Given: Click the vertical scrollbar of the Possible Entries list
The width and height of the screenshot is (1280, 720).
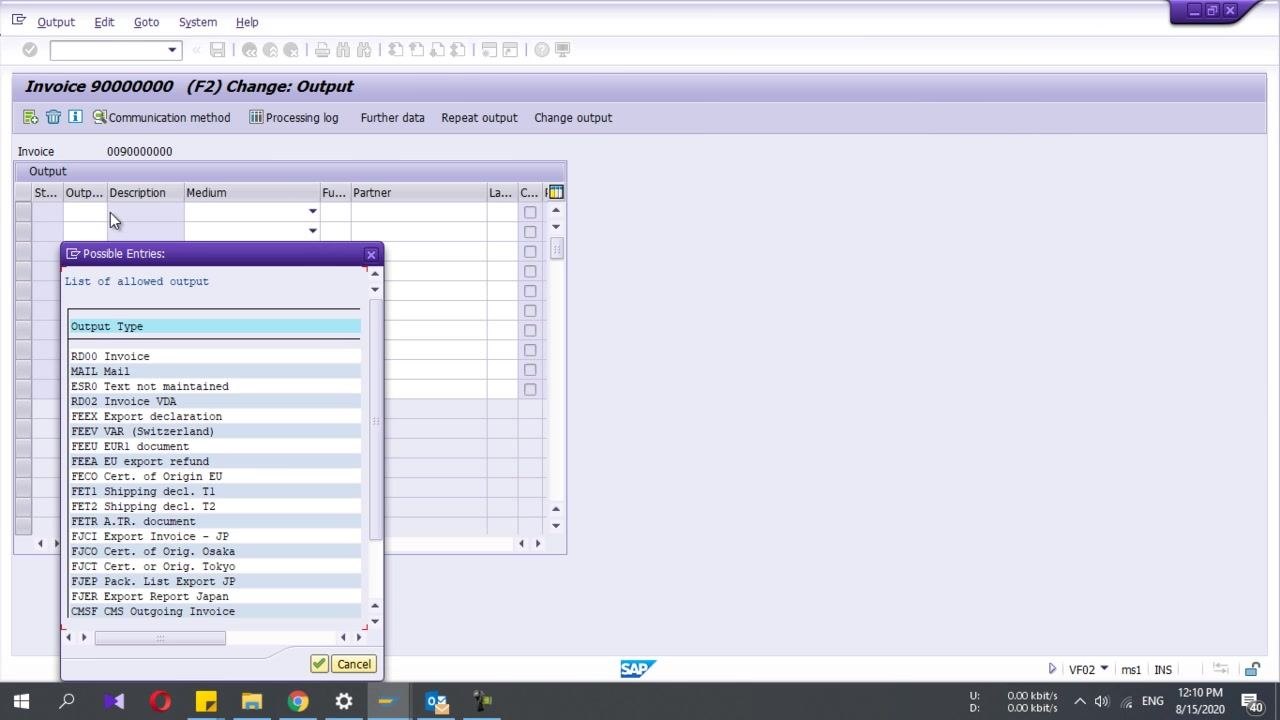Looking at the screenshot, I should point(376,420).
